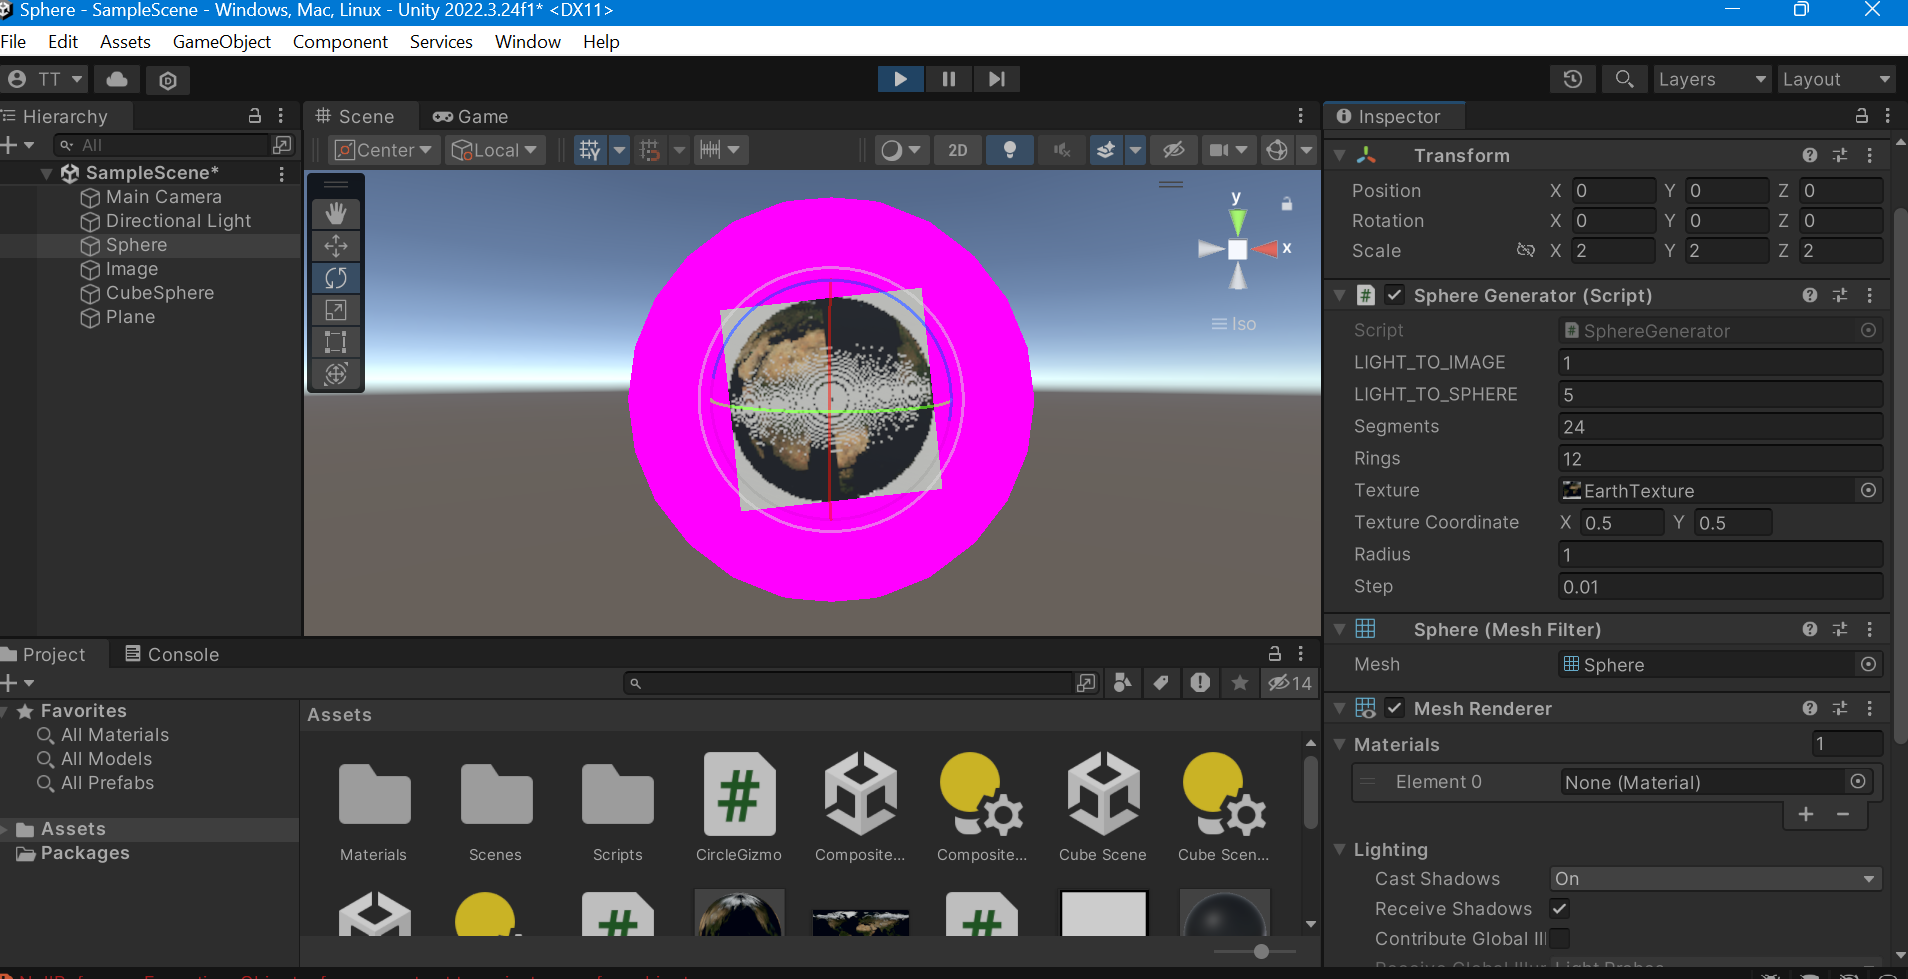Toggle the Scene grid visibility icon
The height and width of the screenshot is (979, 1908).
coord(590,150)
